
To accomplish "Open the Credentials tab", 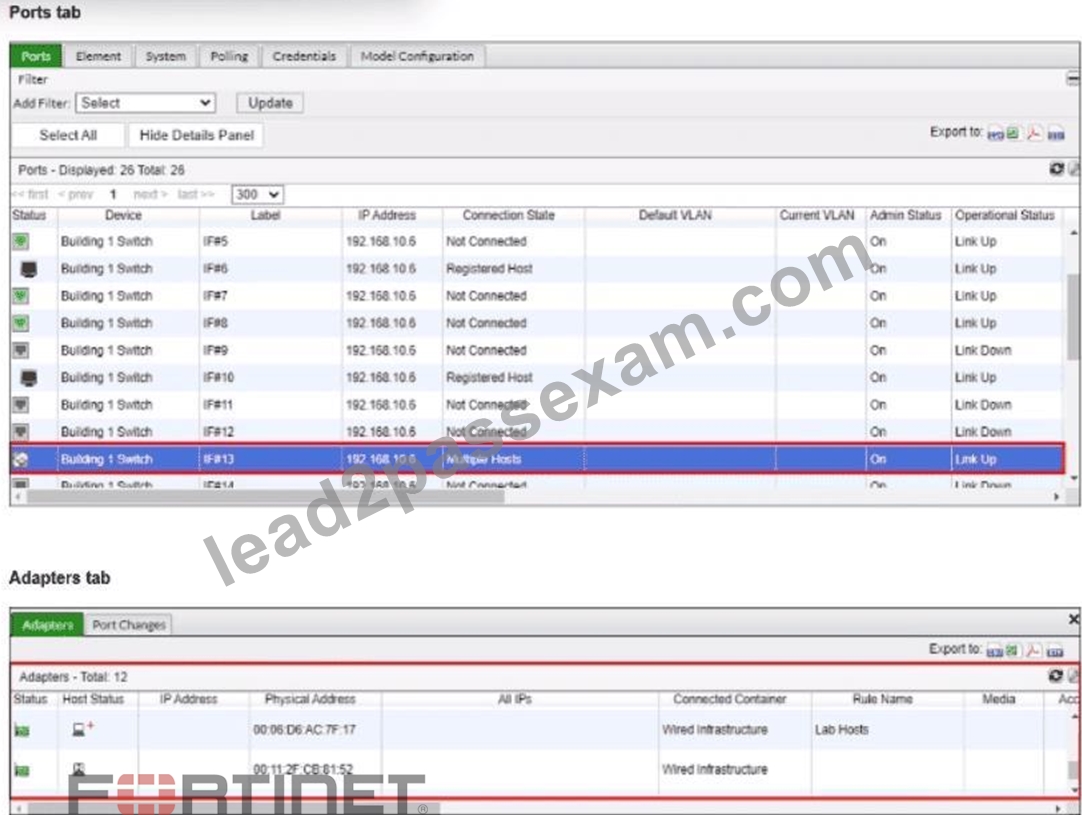I will tap(304, 56).
